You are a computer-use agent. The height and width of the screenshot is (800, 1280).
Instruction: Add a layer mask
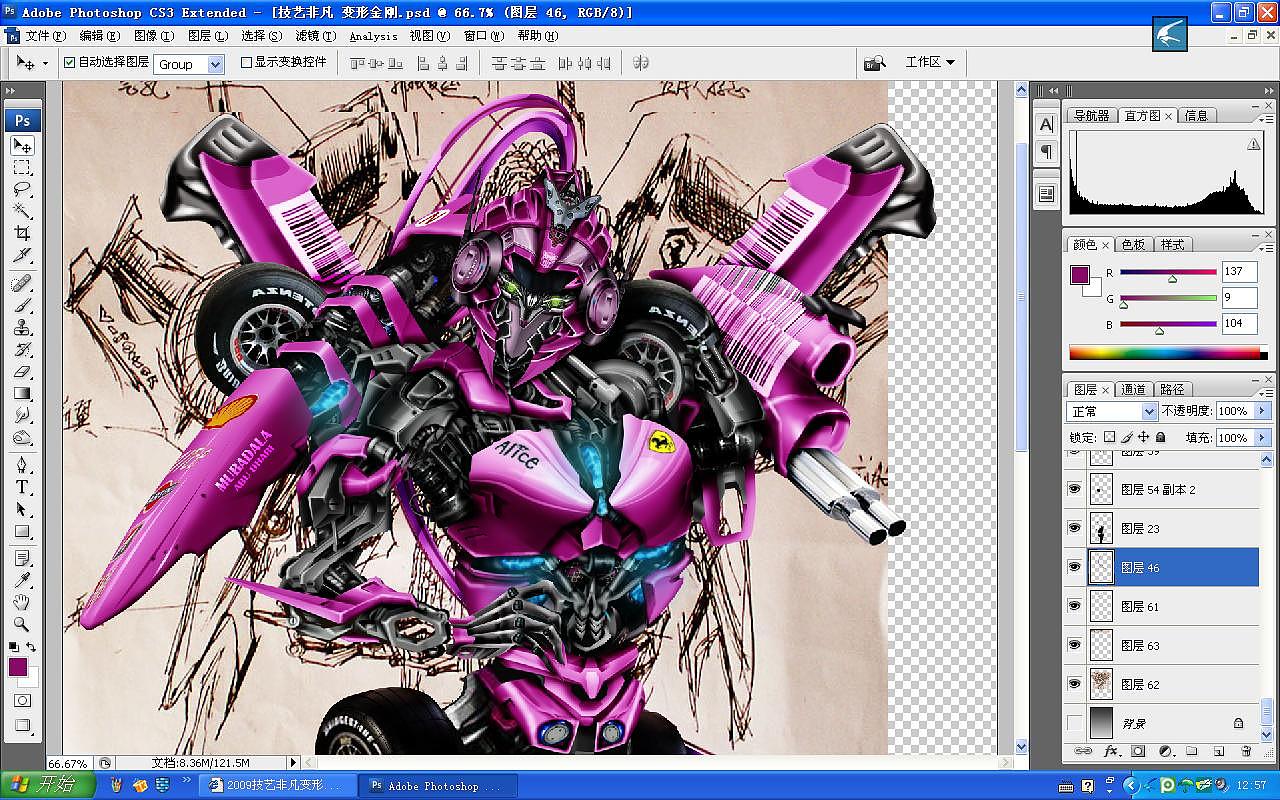coord(1138,751)
